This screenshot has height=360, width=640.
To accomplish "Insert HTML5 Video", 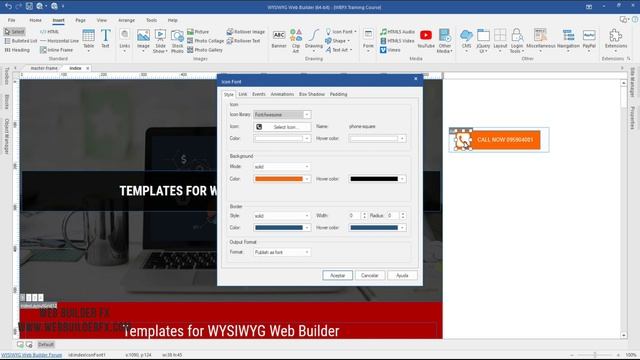I will tap(397, 41).
